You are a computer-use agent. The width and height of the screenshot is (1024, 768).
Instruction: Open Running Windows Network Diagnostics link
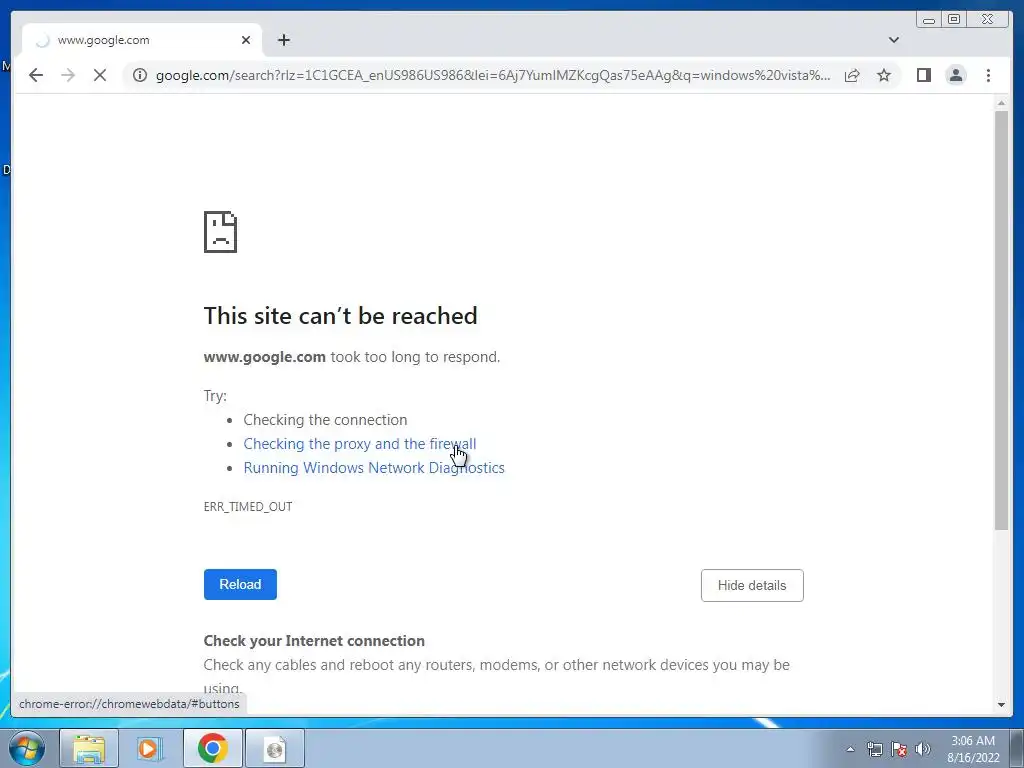(x=374, y=468)
